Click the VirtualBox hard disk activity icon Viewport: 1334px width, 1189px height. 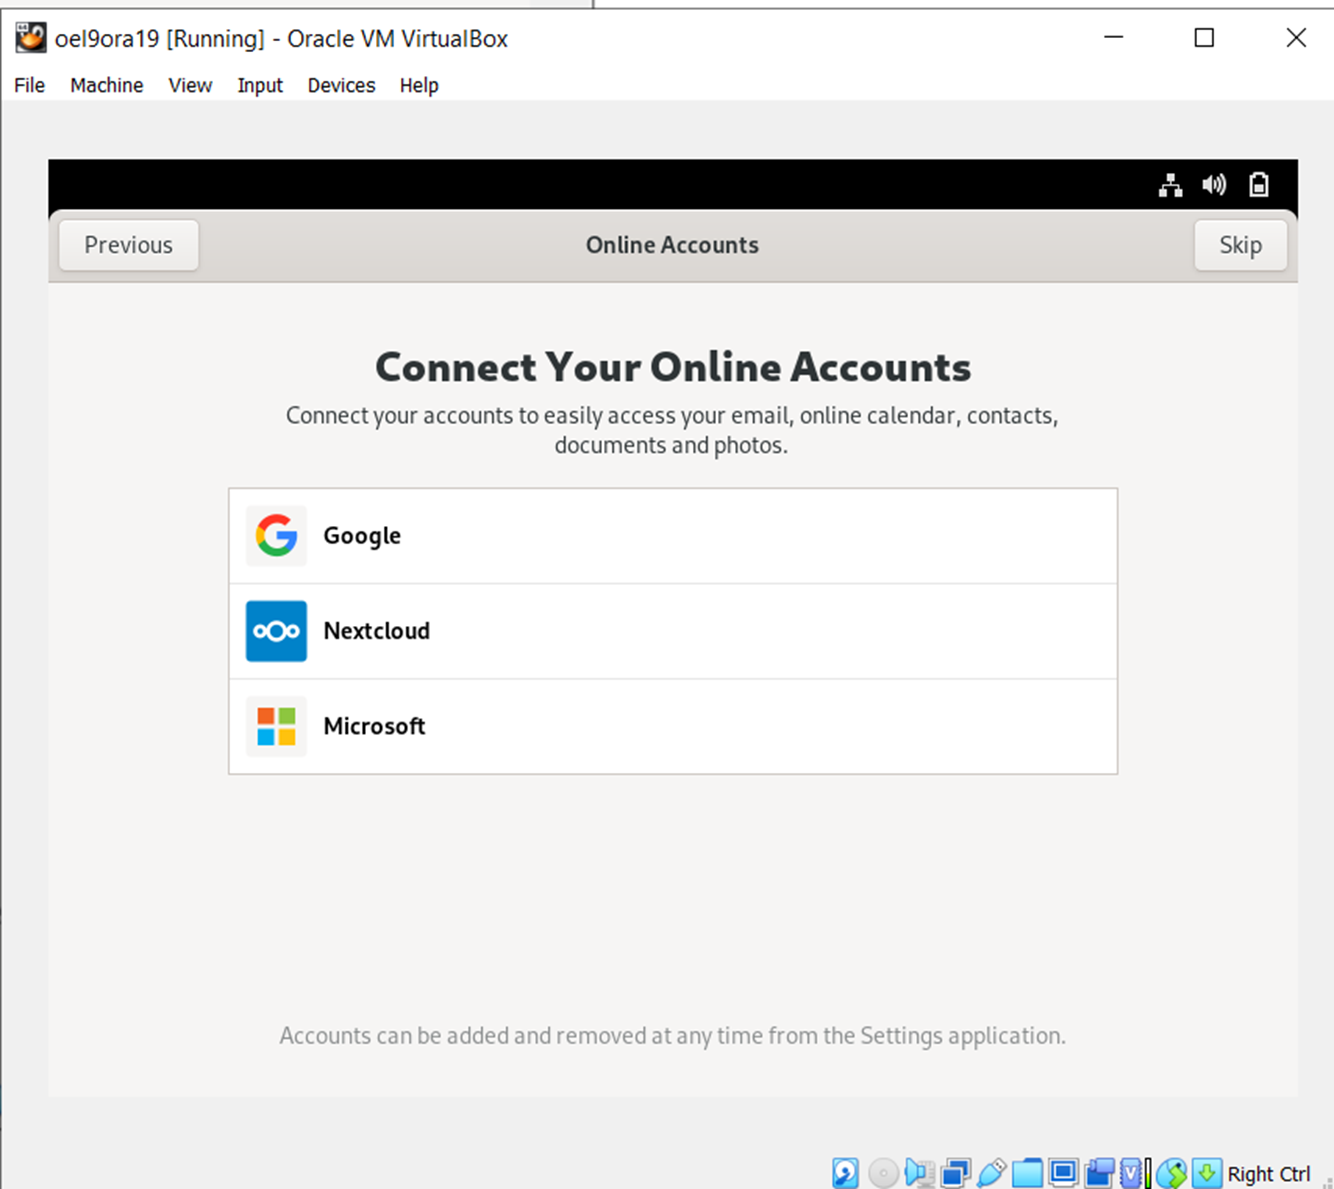pyautogui.click(x=845, y=1173)
